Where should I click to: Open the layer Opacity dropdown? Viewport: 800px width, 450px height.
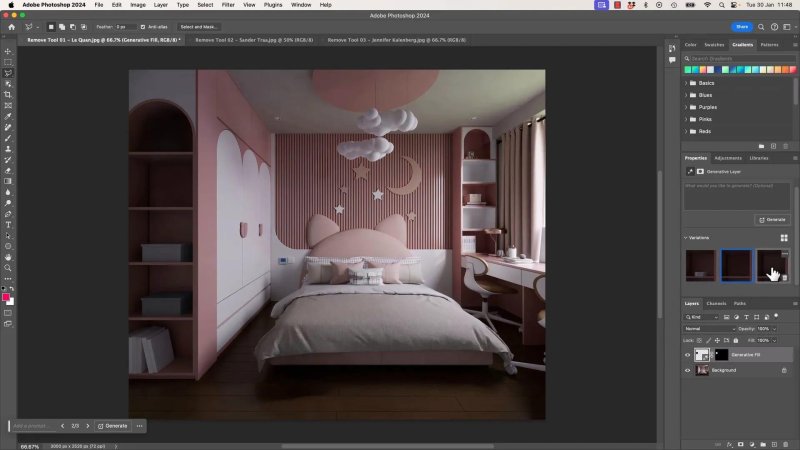tap(774, 329)
